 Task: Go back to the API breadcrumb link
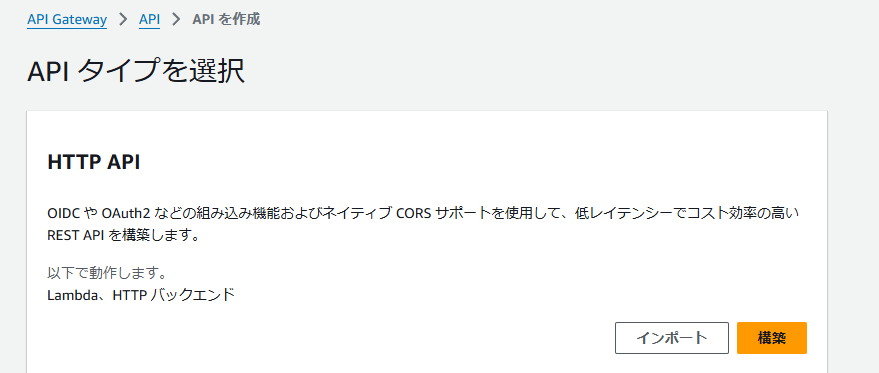point(150,20)
